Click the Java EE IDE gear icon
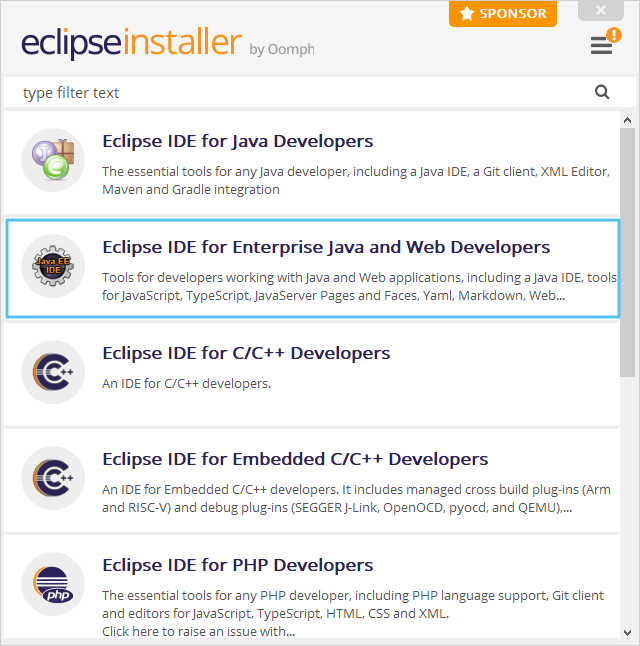Image resolution: width=640 pixels, height=646 pixels. [53, 266]
